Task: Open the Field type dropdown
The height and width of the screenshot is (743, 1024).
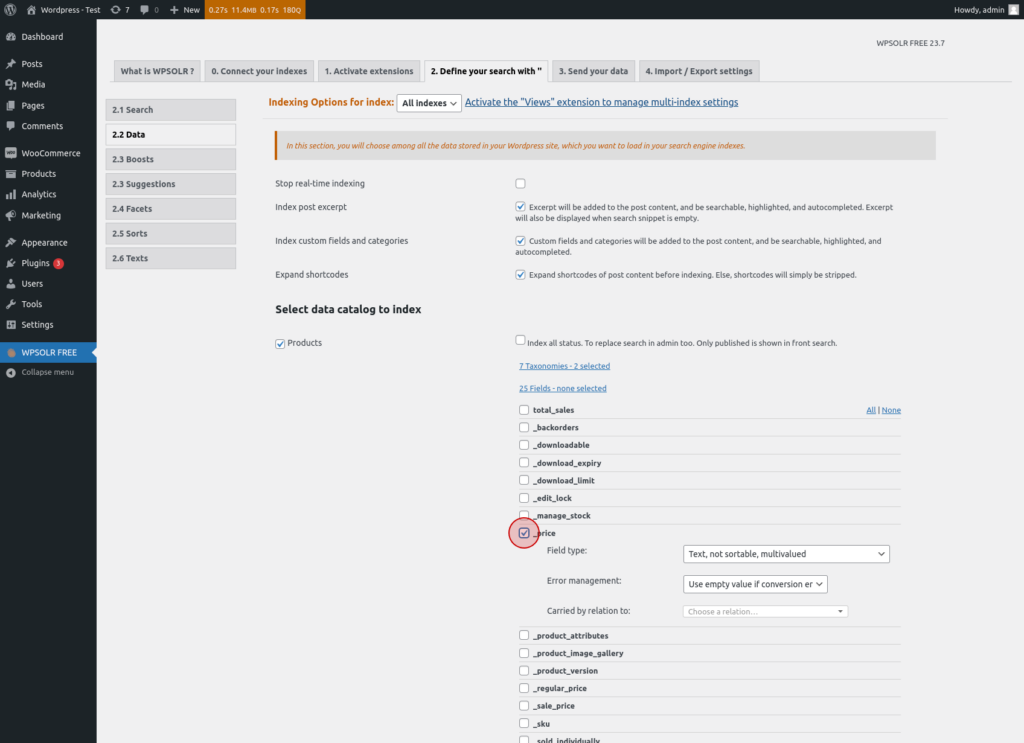Action: (786, 554)
